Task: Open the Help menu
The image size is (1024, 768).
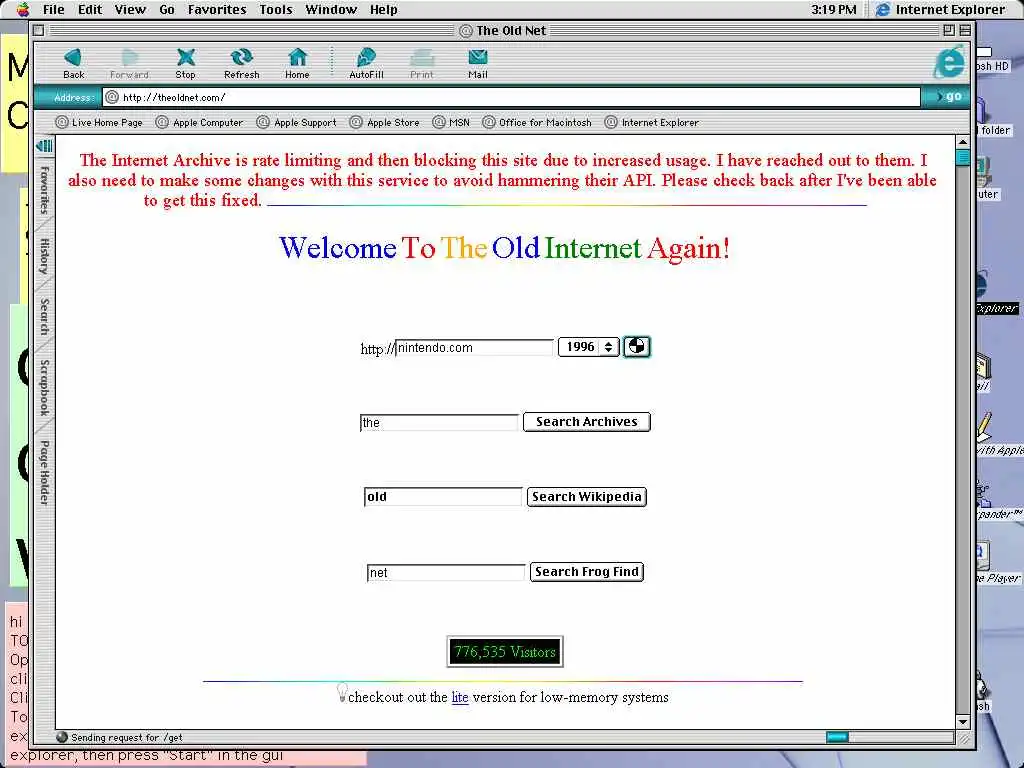Action: tap(383, 9)
